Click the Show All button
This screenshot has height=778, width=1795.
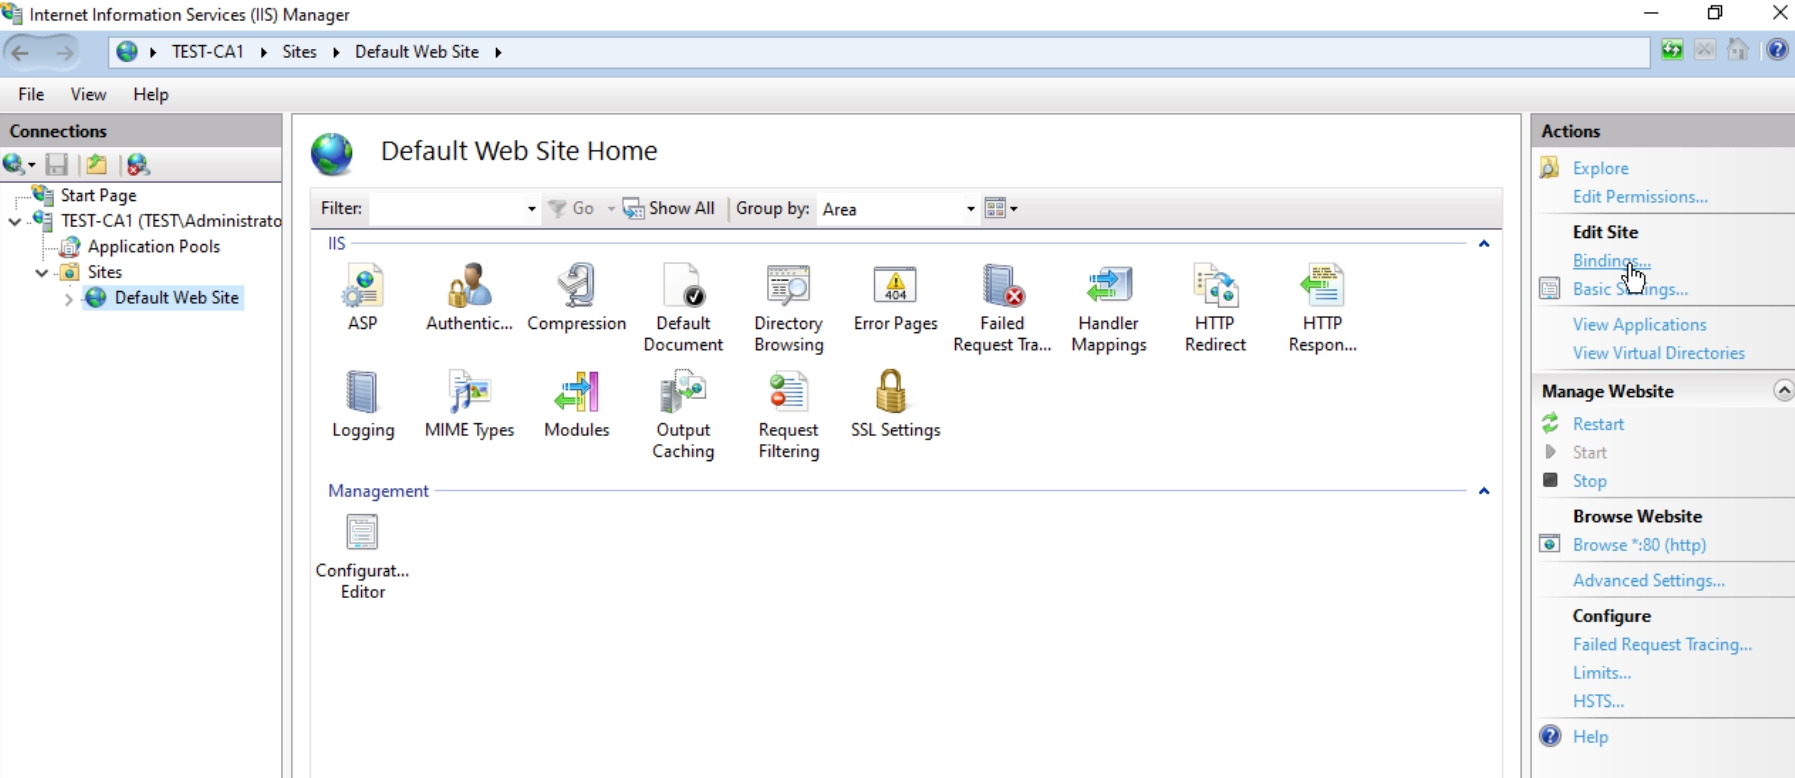669,208
